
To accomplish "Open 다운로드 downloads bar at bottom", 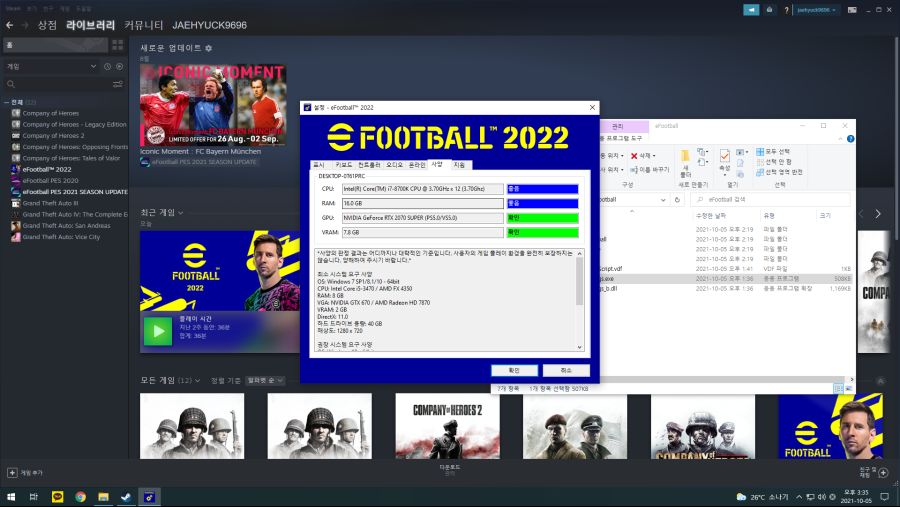I will click(x=450, y=470).
